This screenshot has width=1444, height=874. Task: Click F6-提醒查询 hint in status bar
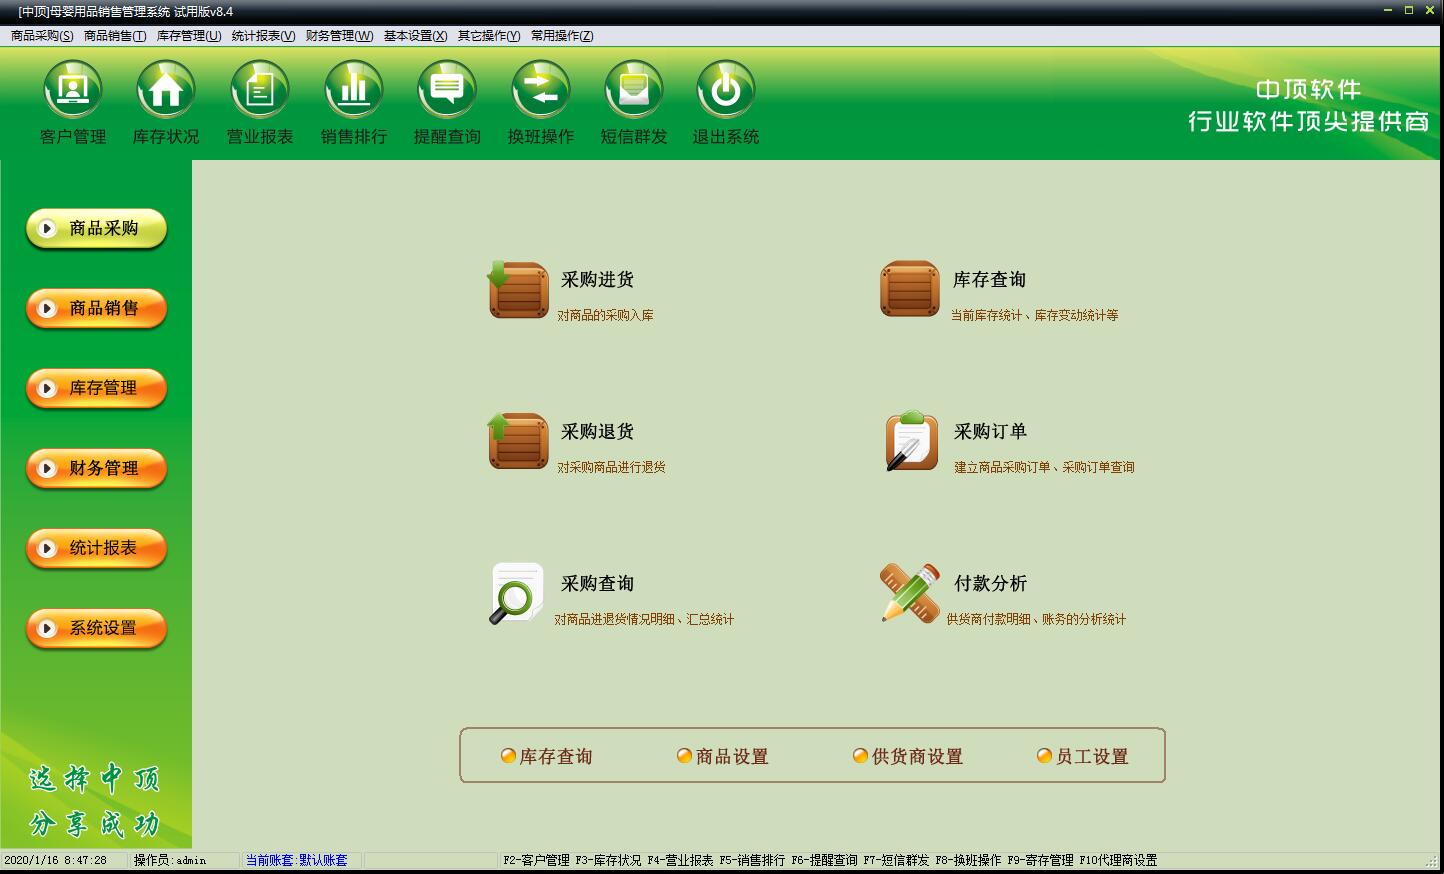[824, 860]
